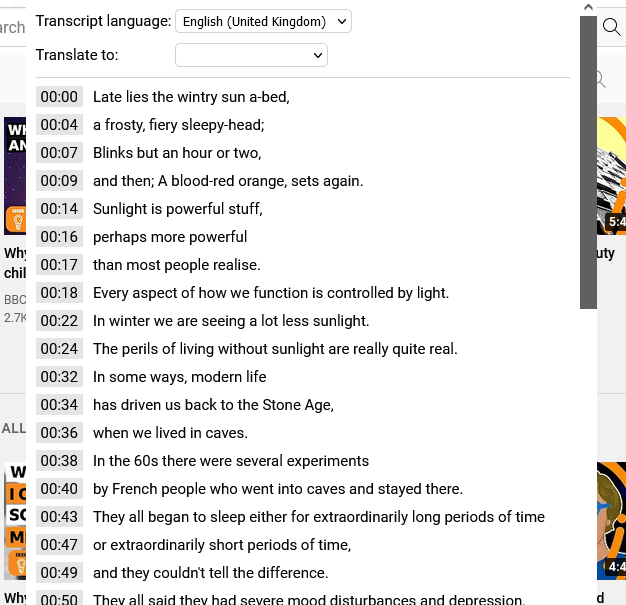Open the purple video thumbnail at left

click(15, 176)
